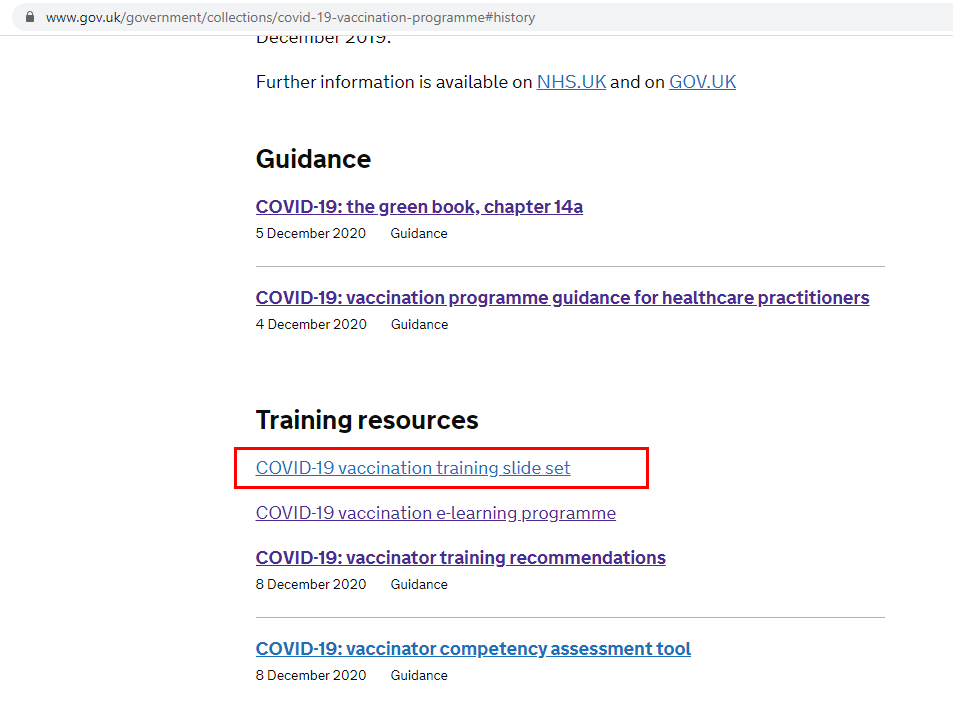Image resolution: width=953 pixels, height=717 pixels.
Task: Click the 'Guidance' section heading
Action: pyautogui.click(x=314, y=159)
